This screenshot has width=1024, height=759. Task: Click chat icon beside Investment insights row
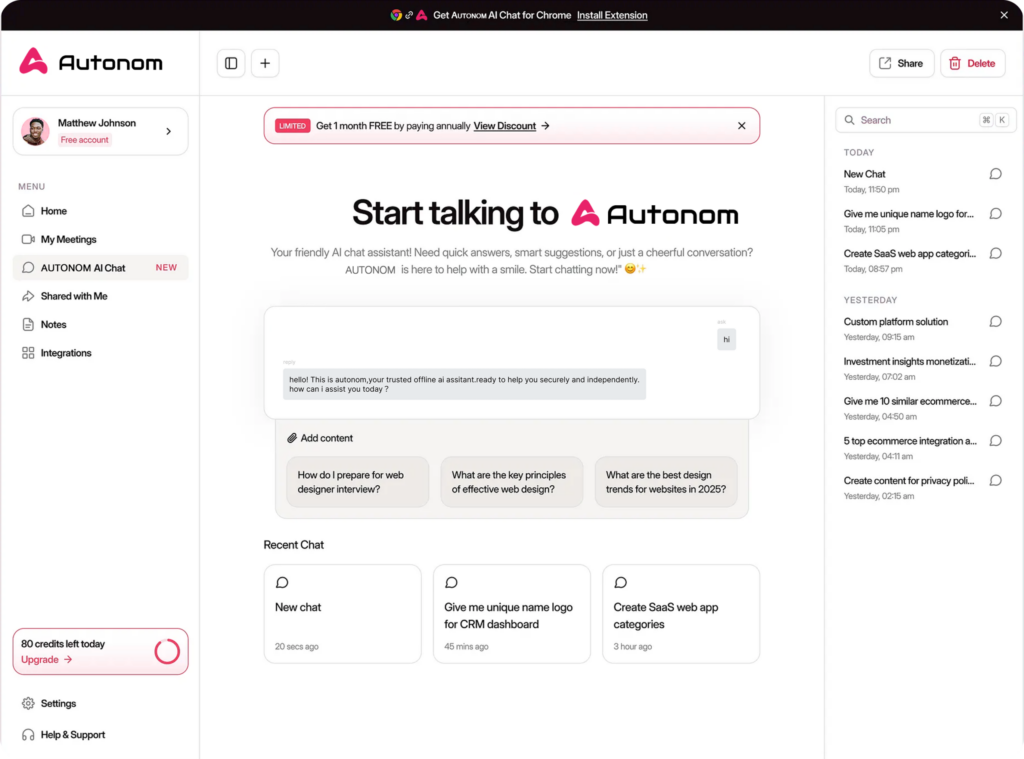click(995, 361)
